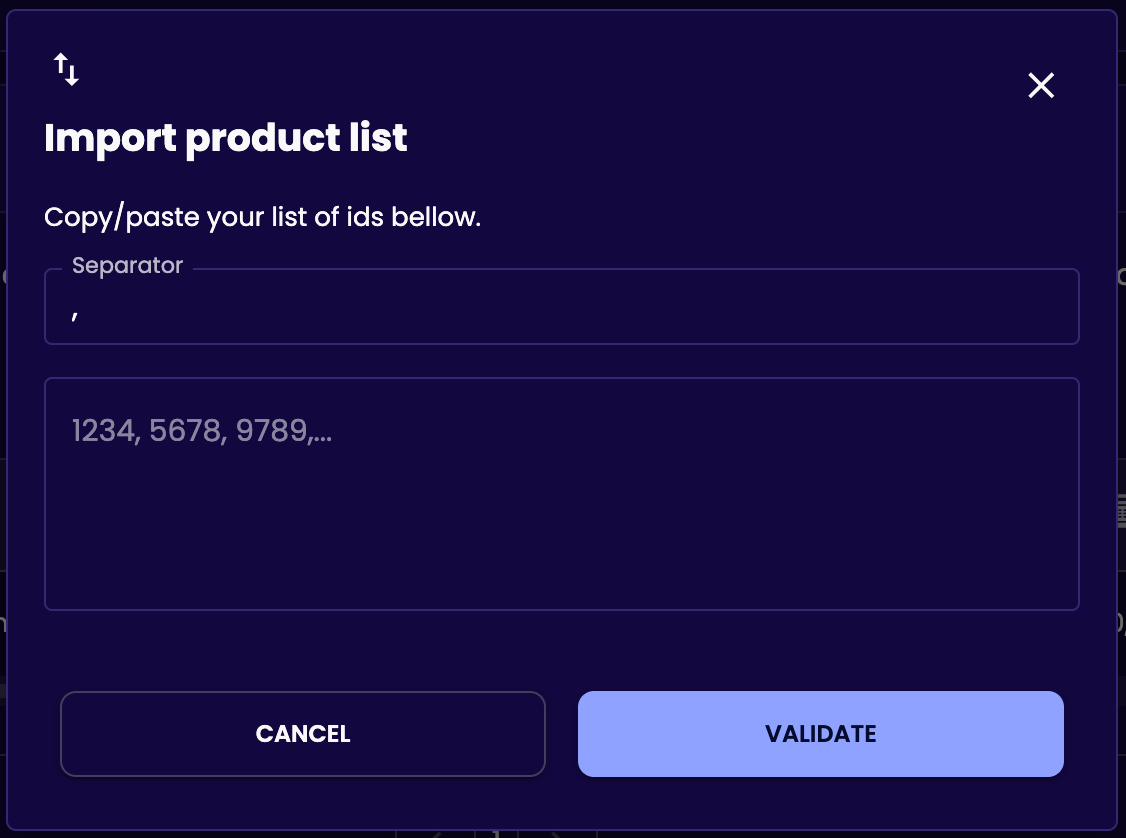This screenshot has height=838, width=1126.
Task: Place the cursor in the Separator text box
Action: (x=562, y=307)
